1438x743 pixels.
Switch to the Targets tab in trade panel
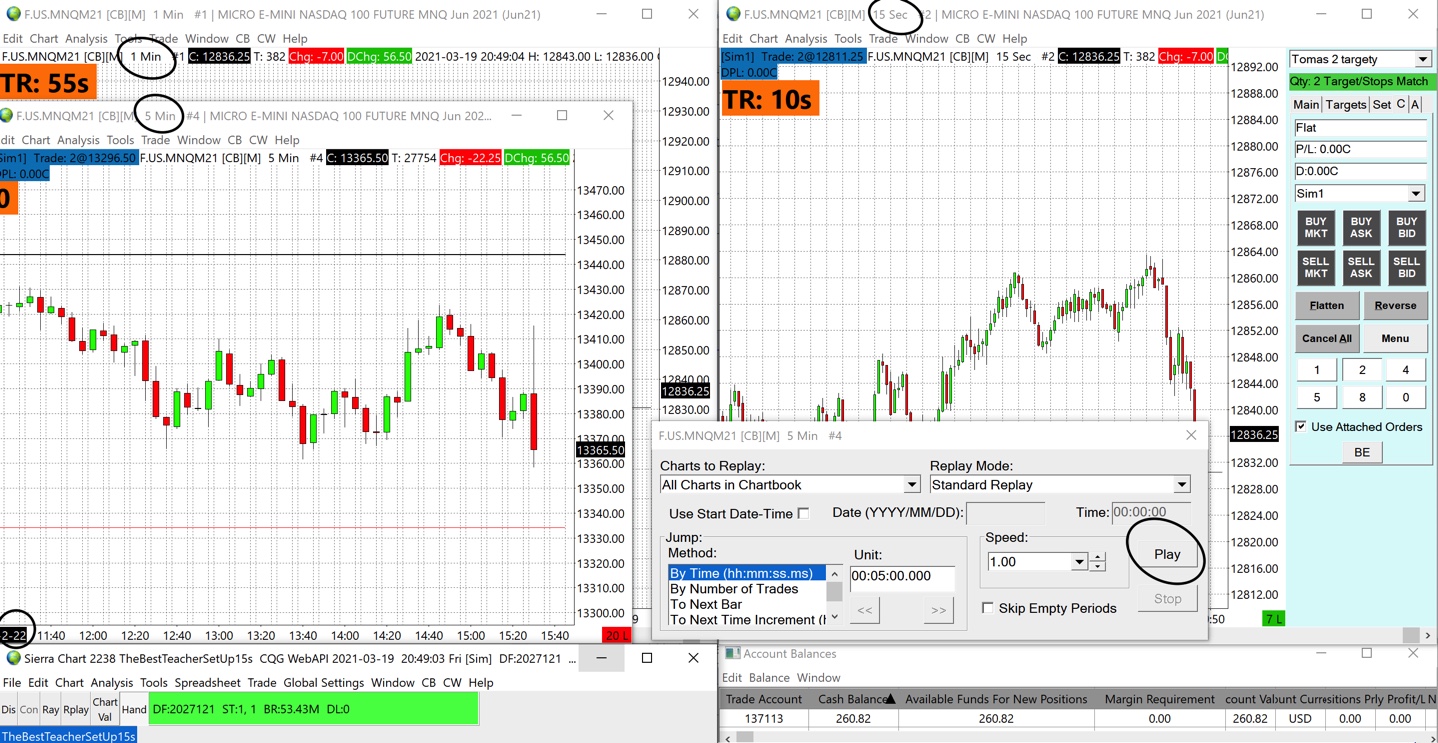click(x=1346, y=104)
